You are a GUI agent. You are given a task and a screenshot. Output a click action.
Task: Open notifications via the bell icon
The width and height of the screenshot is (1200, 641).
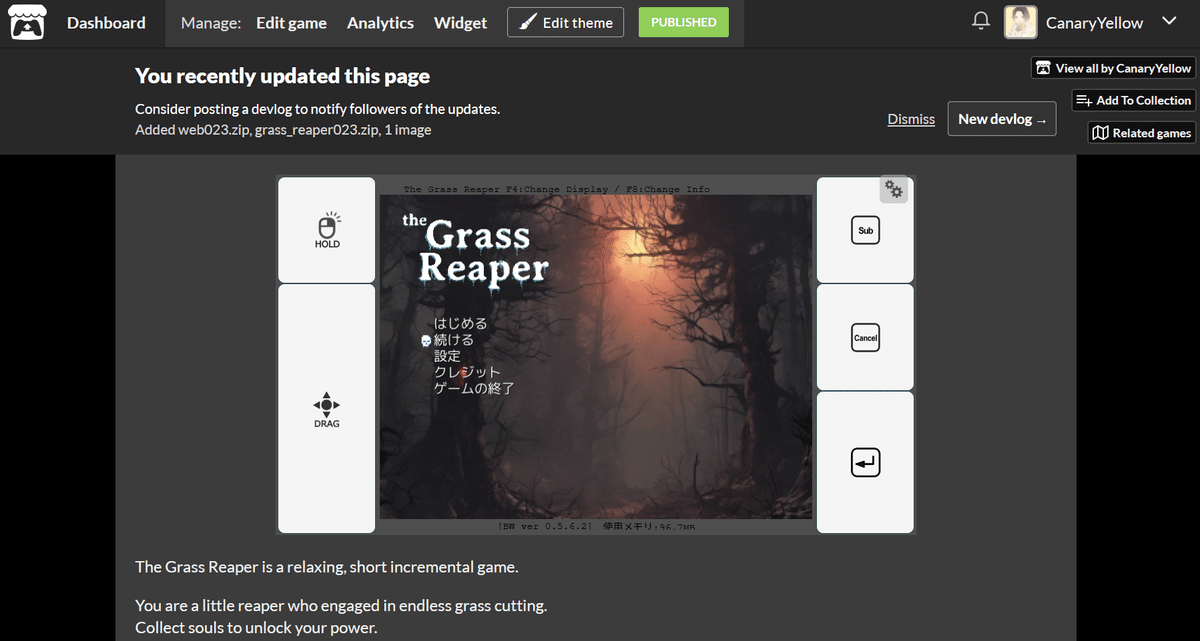980,20
